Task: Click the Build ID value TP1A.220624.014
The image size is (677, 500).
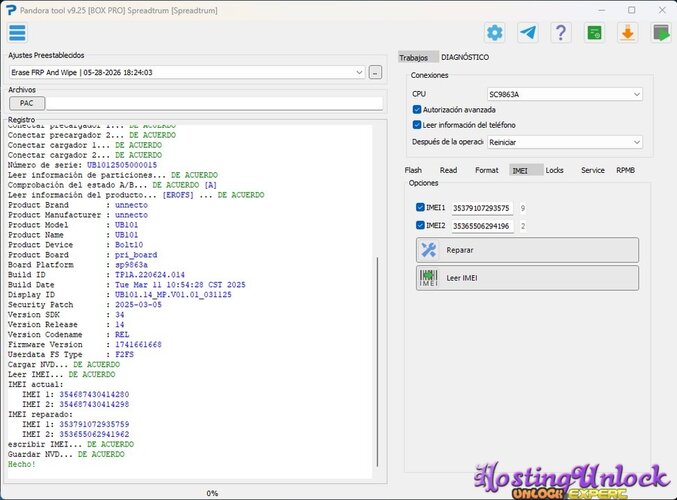Action: coord(149,275)
